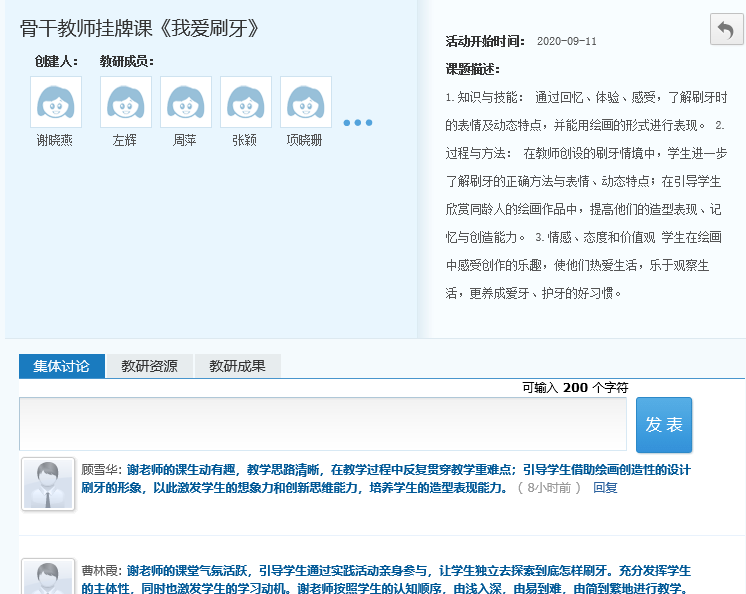This screenshot has width=746, height=594.
Task: Switch to 集体讨论 tab
Action: pos(62,366)
